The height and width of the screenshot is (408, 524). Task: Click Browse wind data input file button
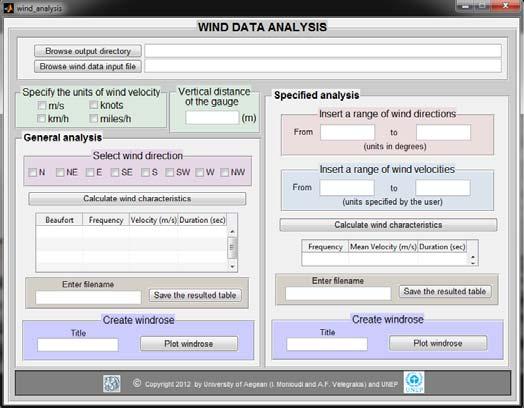88,66
